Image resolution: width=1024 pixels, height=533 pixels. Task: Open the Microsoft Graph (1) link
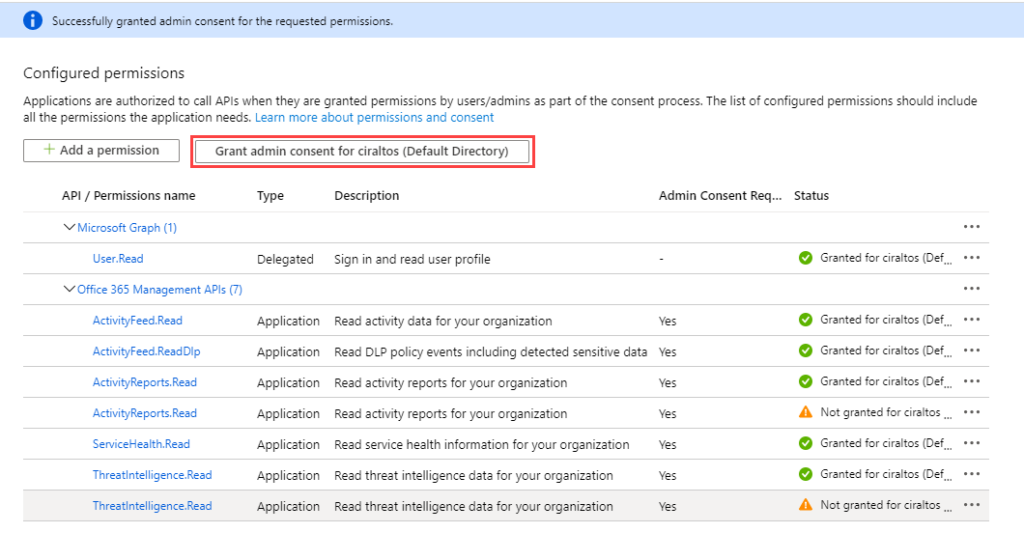click(x=127, y=227)
